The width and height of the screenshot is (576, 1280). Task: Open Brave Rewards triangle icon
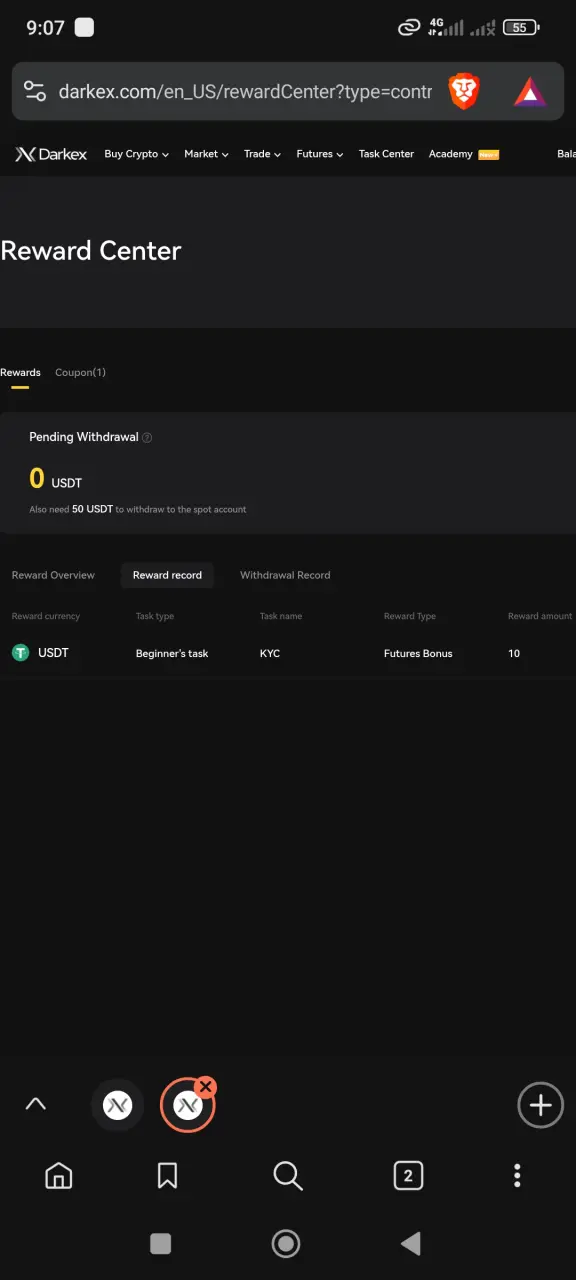(530, 93)
